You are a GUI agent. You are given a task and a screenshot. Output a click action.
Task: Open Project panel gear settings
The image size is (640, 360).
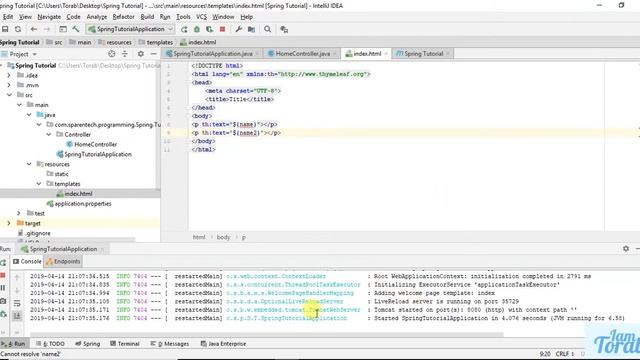click(x=140, y=54)
